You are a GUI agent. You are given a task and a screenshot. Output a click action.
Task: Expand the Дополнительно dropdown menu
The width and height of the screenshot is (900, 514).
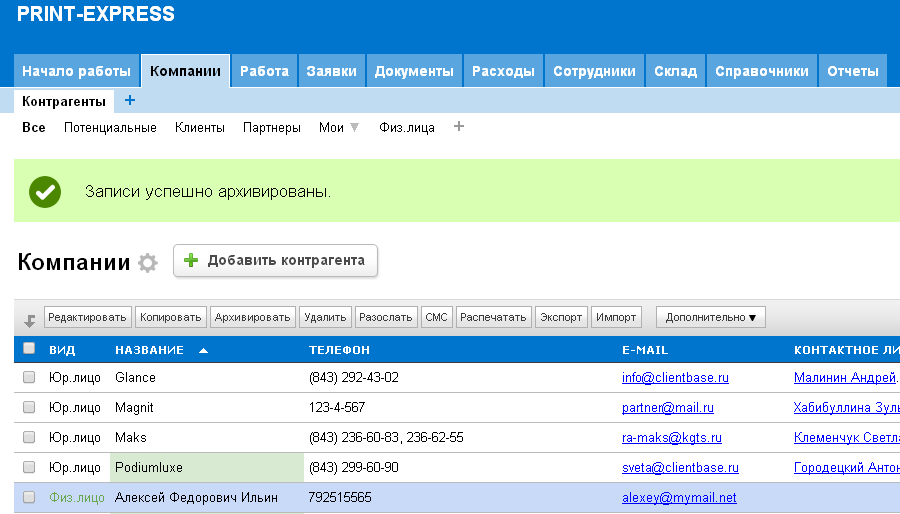click(710, 318)
